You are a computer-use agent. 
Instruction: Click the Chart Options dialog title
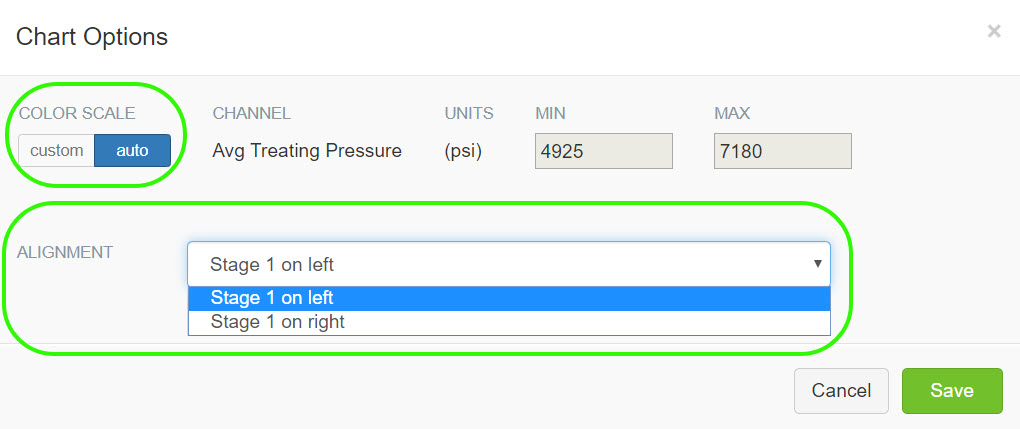click(92, 37)
